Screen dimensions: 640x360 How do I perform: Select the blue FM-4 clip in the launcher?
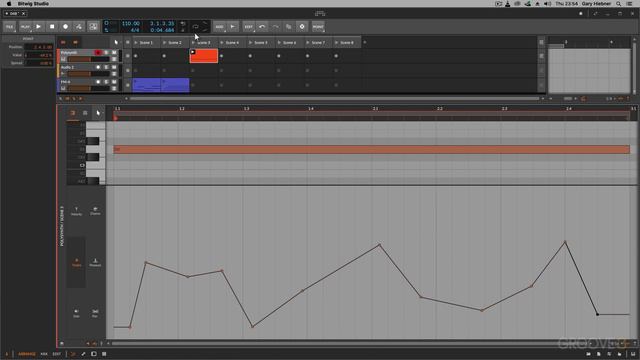pos(161,85)
